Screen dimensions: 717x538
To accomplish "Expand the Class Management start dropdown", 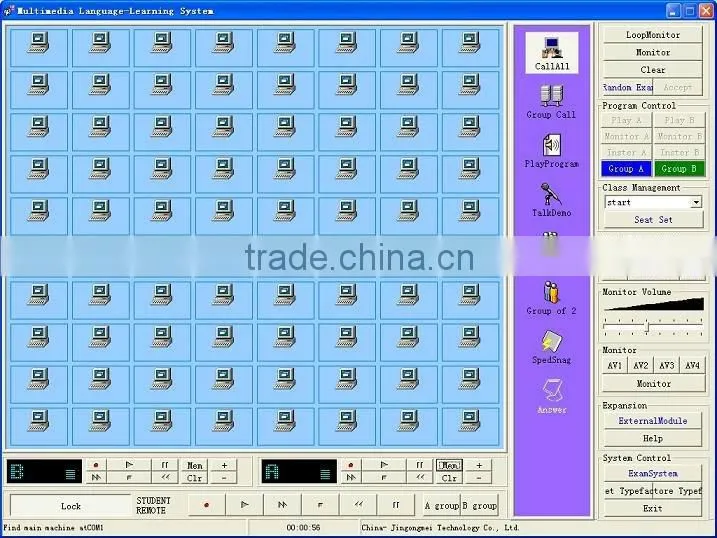I will click(x=696, y=202).
